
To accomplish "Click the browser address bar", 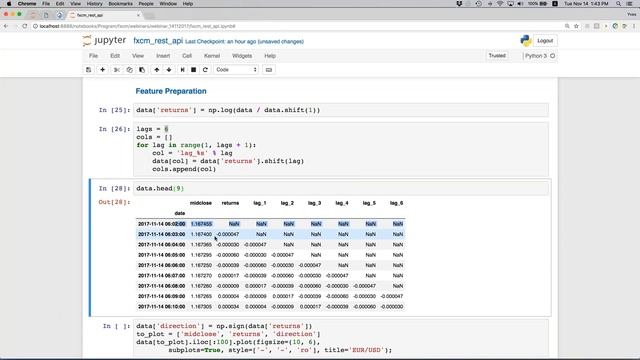I will point(298,26).
